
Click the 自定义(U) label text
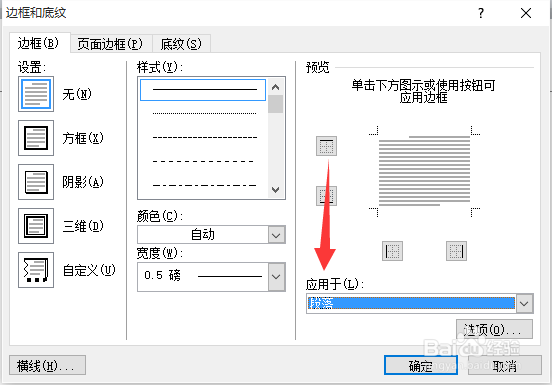[x=89, y=270]
